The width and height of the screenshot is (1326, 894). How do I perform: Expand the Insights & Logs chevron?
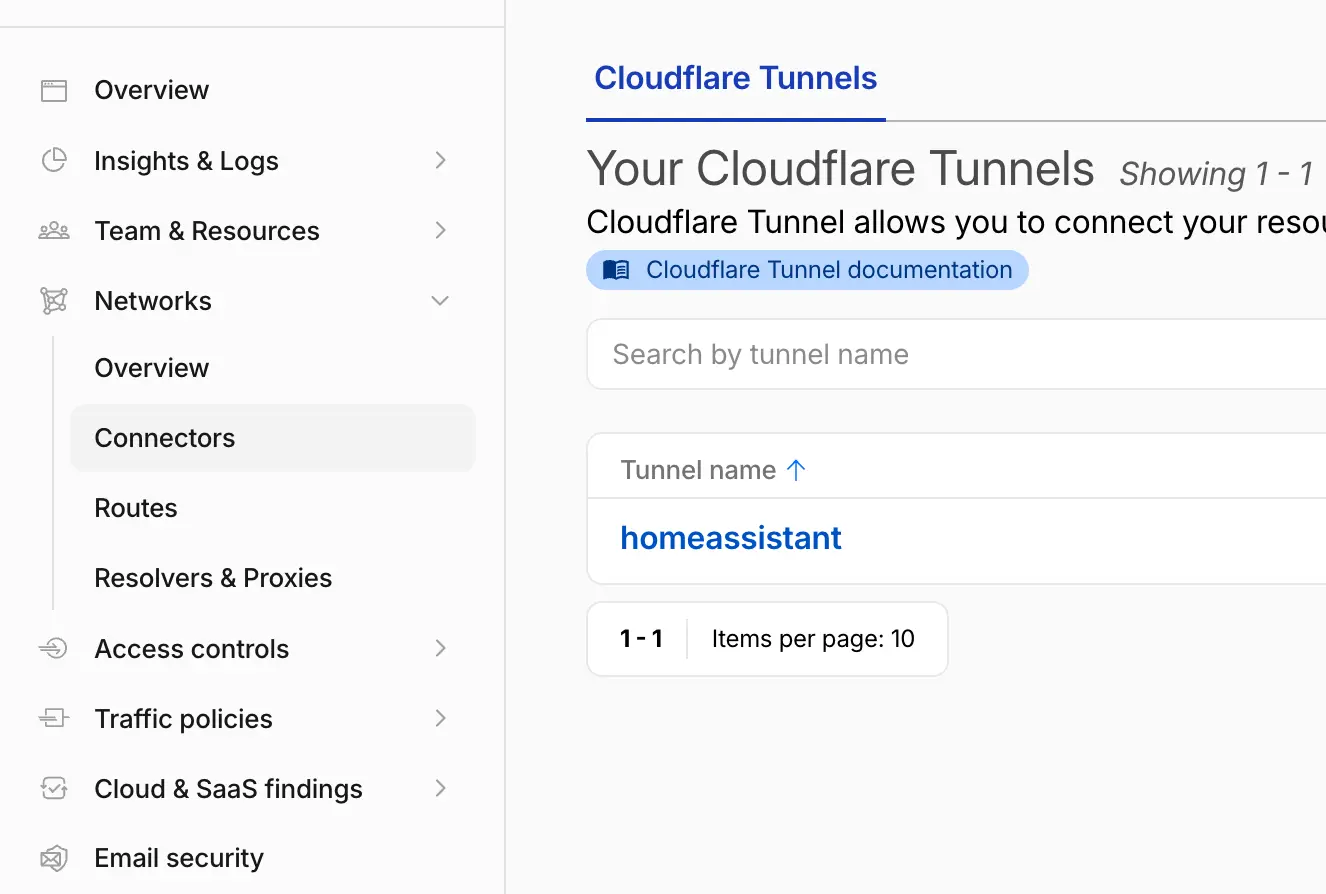click(x=440, y=160)
